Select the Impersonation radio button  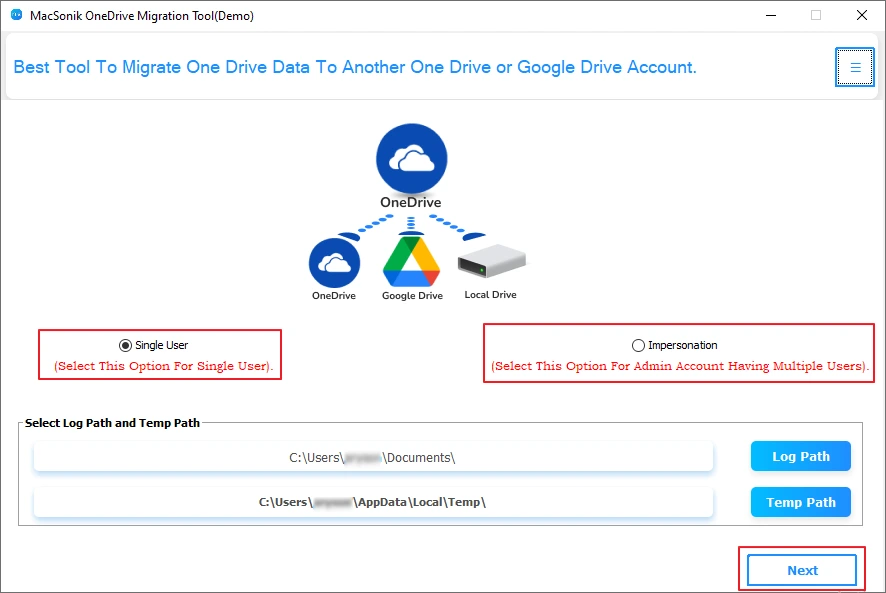coord(638,345)
